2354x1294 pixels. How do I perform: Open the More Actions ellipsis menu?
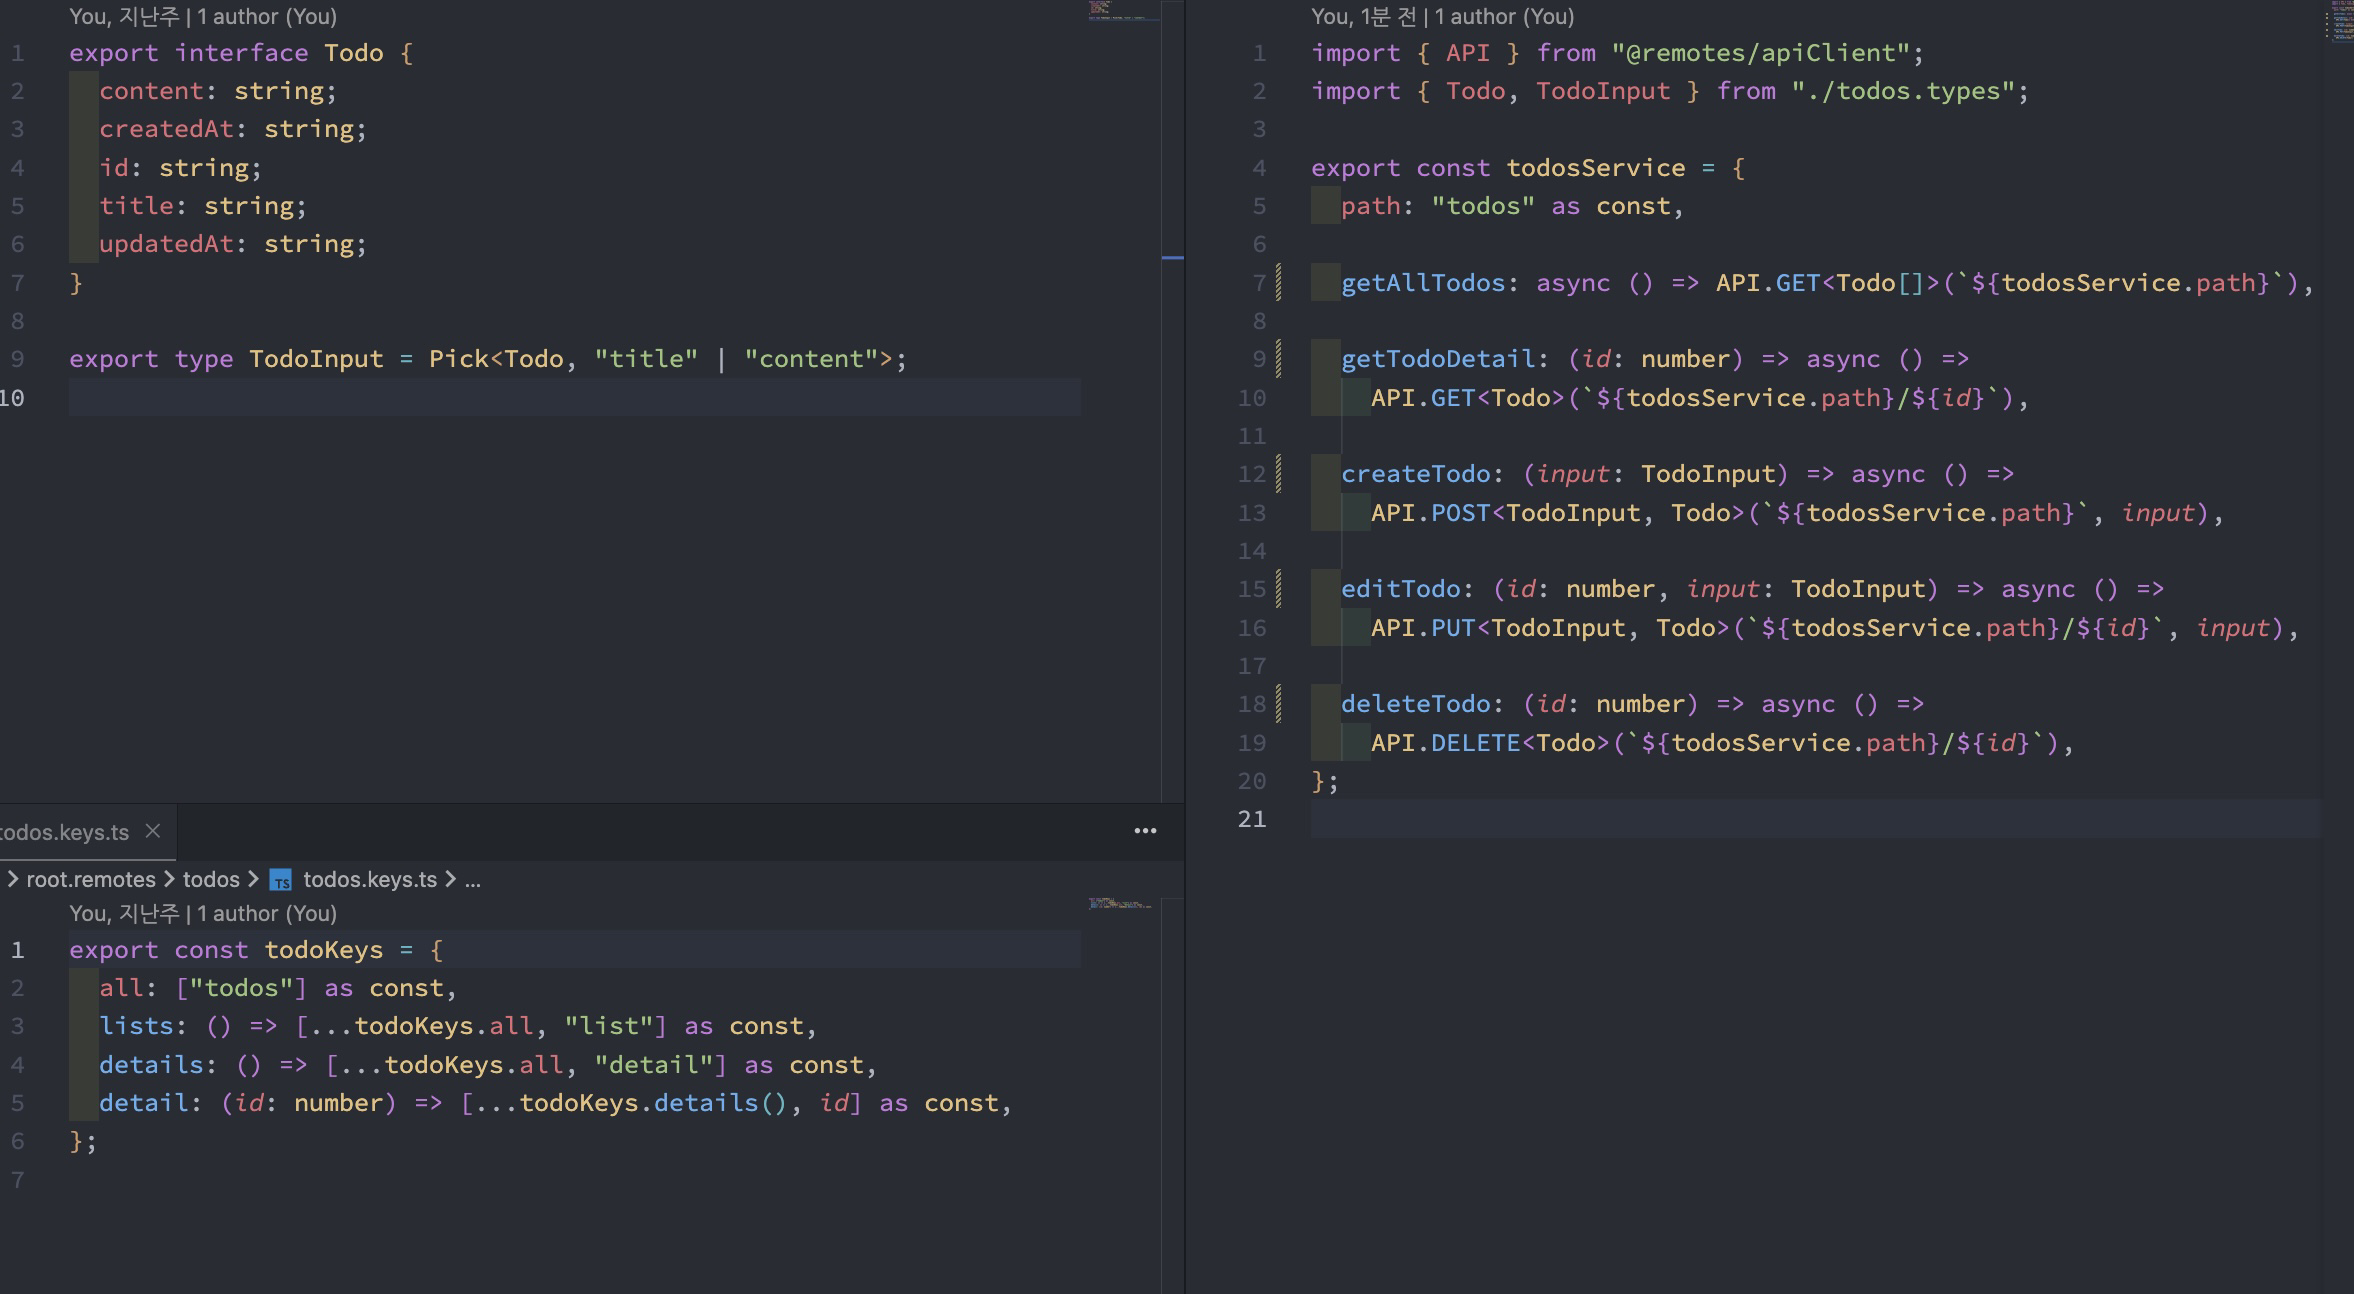pos(1145,831)
